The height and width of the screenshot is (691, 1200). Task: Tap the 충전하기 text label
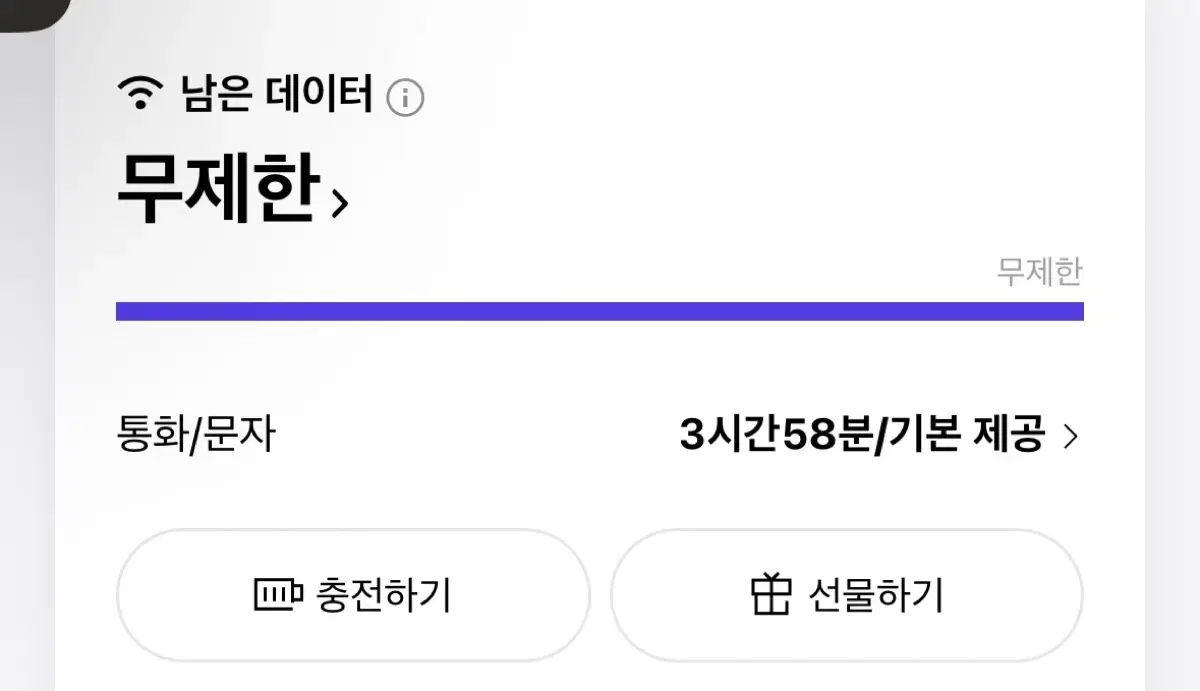click(x=384, y=595)
